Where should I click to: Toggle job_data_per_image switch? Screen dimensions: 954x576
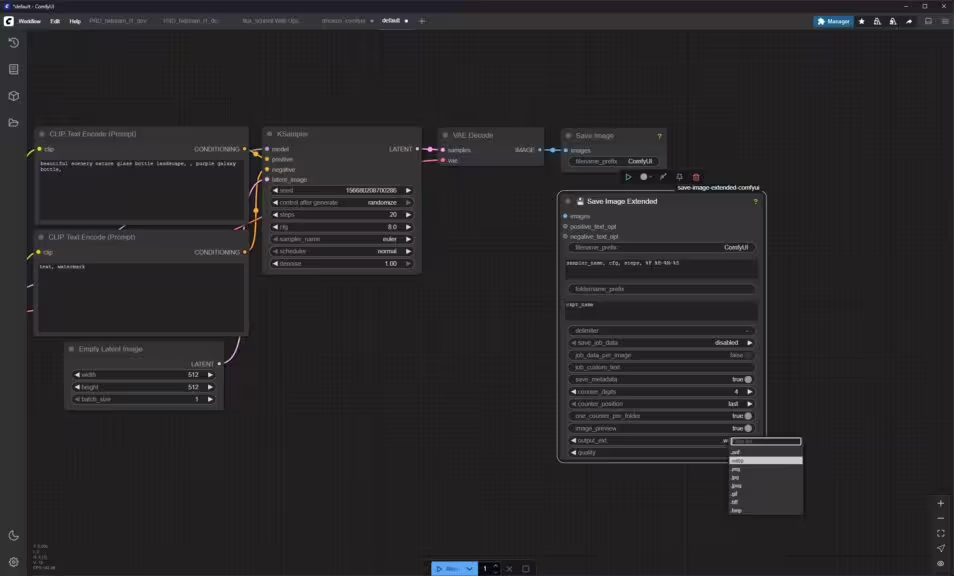click(748, 355)
